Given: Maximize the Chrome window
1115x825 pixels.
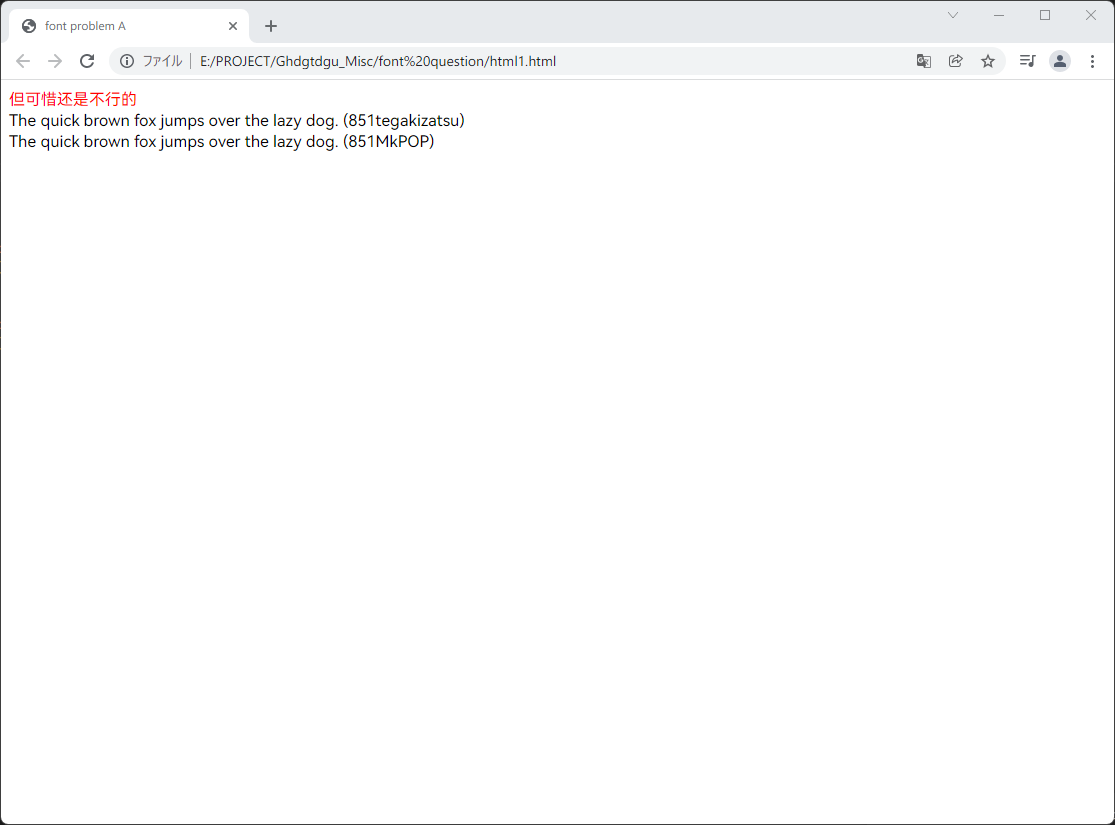Looking at the screenshot, I should tap(1045, 15).
